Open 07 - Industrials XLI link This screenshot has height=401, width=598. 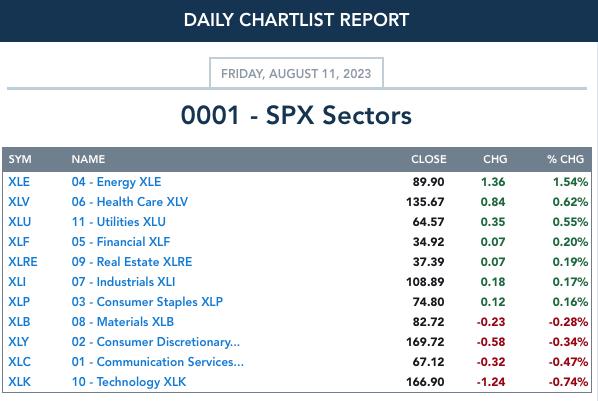pos(124,282)
